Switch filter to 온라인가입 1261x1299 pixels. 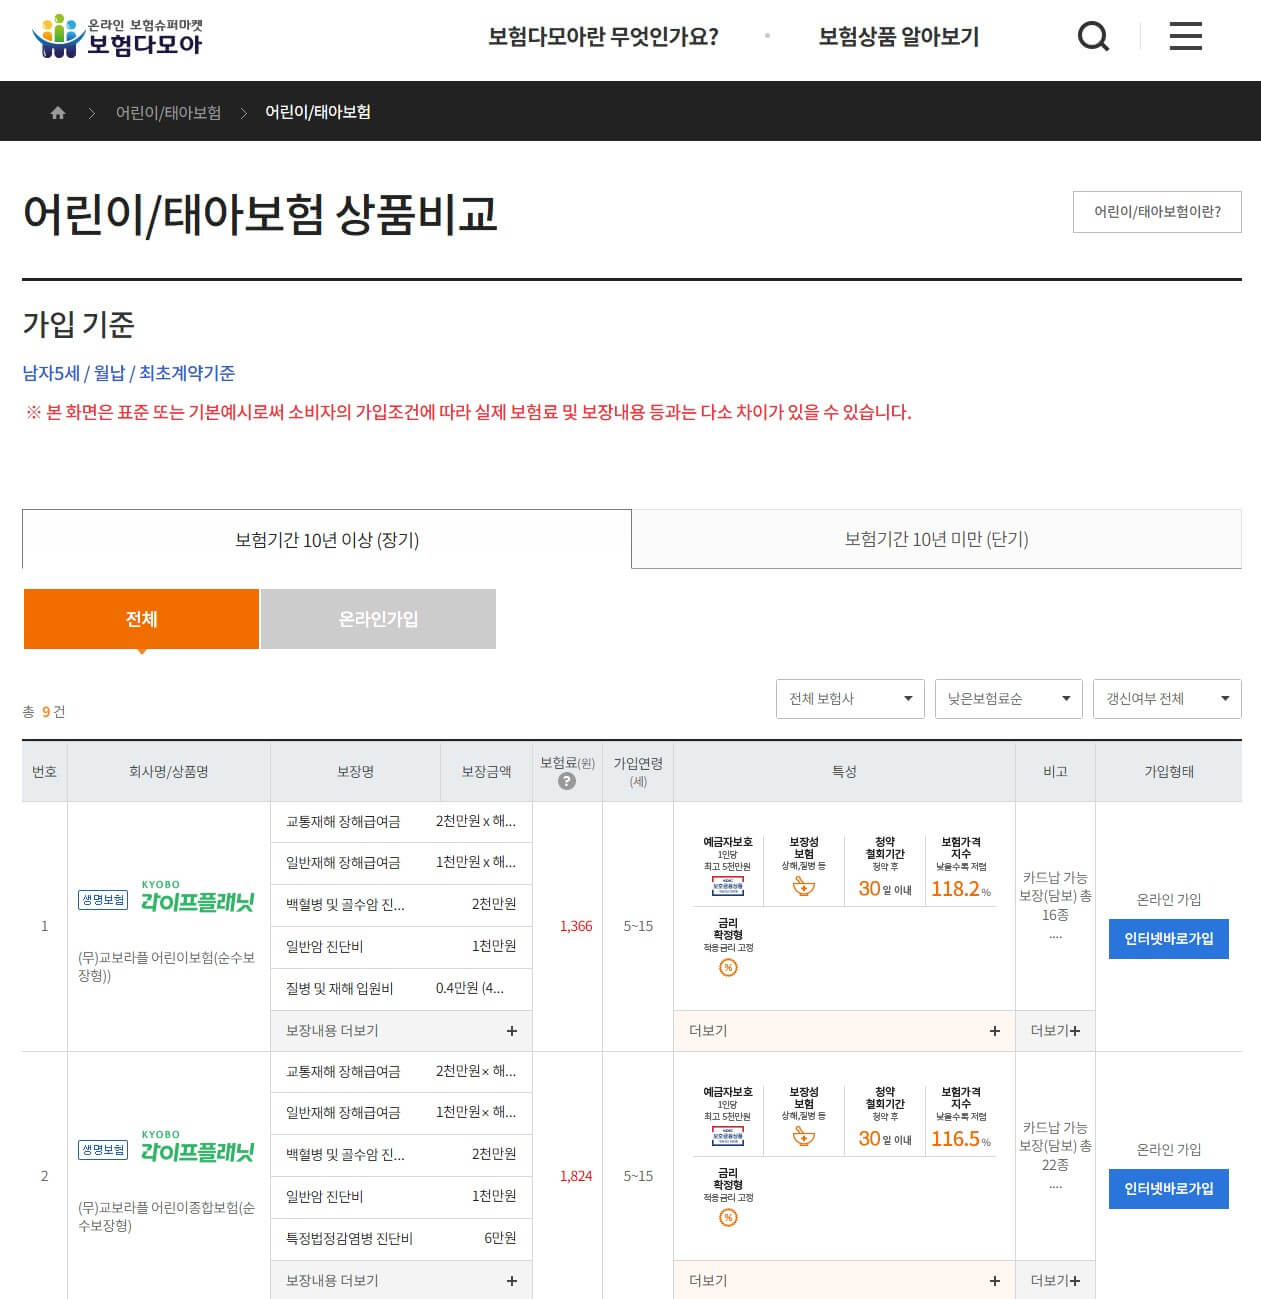378,619
